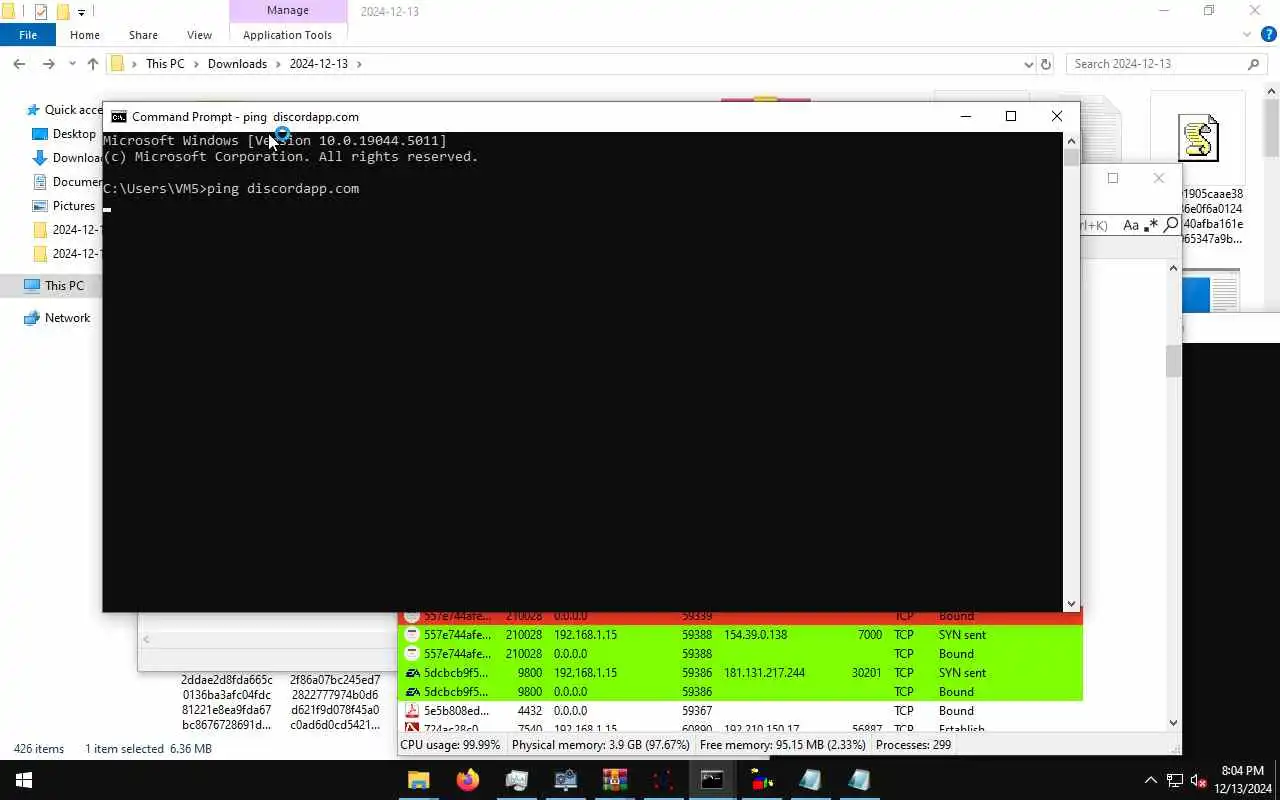Select the Manage contextual tab
The height and width of the screenshot is (800, 1280).
tap(287, 11)
